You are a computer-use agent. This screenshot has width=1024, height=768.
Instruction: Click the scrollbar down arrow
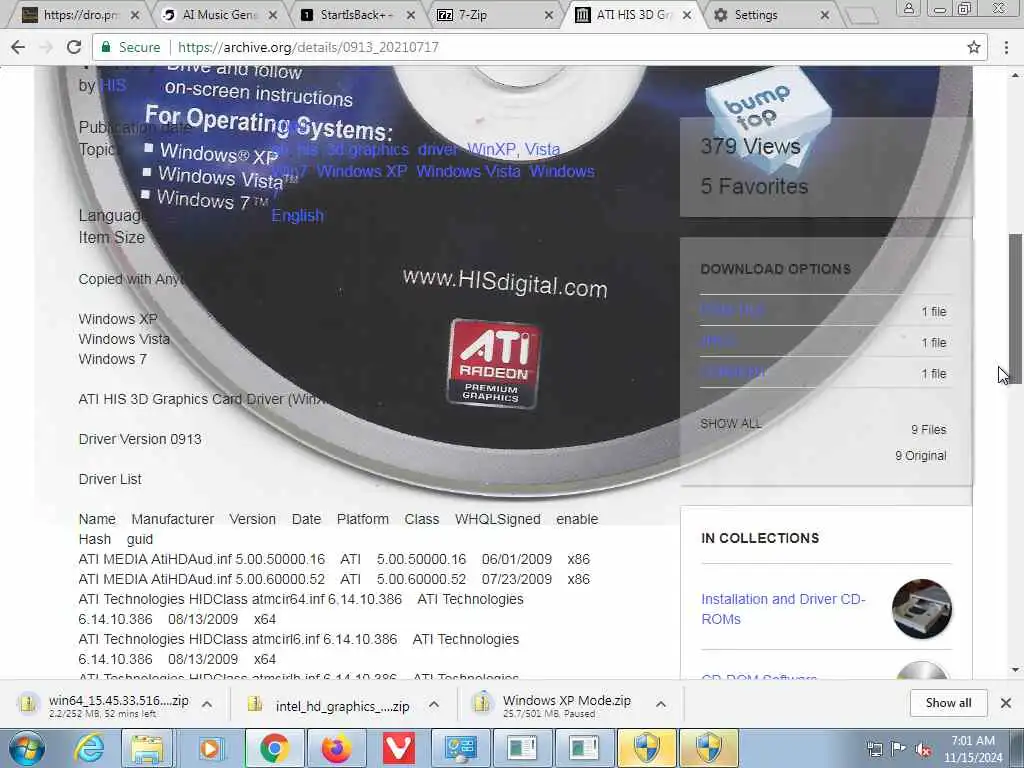pos(1016,669)
